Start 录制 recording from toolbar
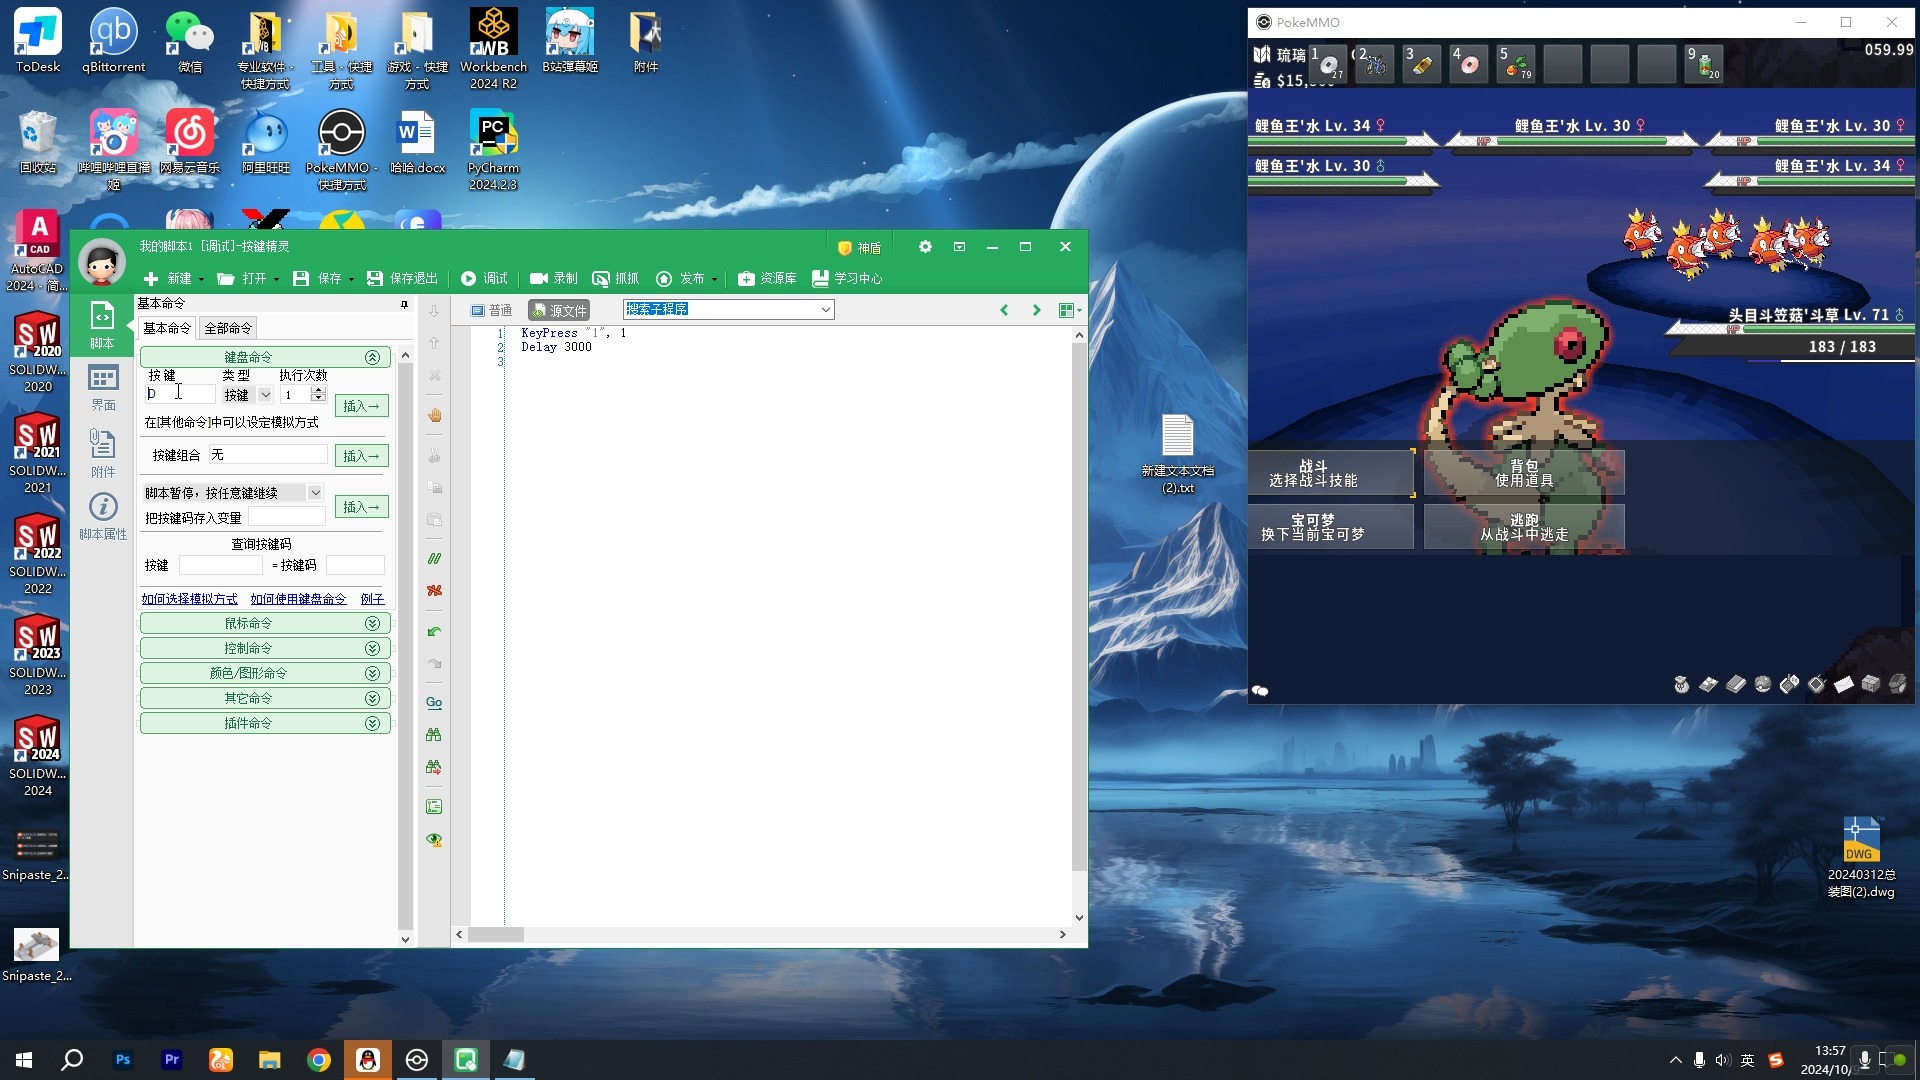 (554, 278)
